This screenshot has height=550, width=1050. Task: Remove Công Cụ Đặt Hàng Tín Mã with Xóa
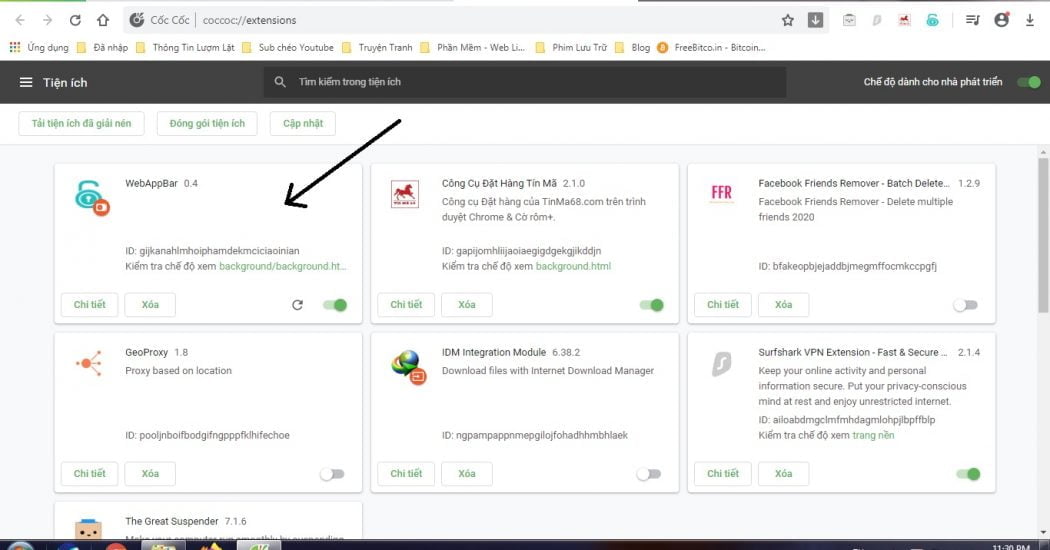coord(467,305)
